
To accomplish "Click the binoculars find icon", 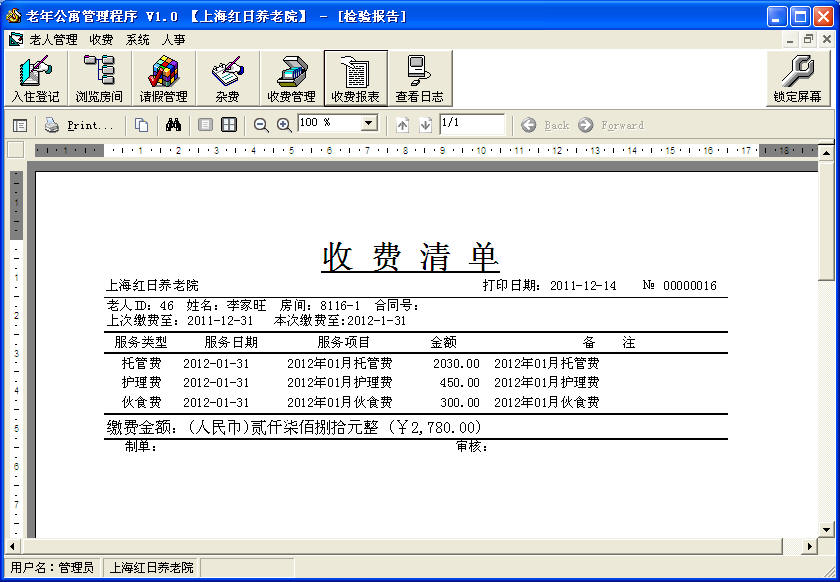I will pyautogui.click(x=172, y=125).
